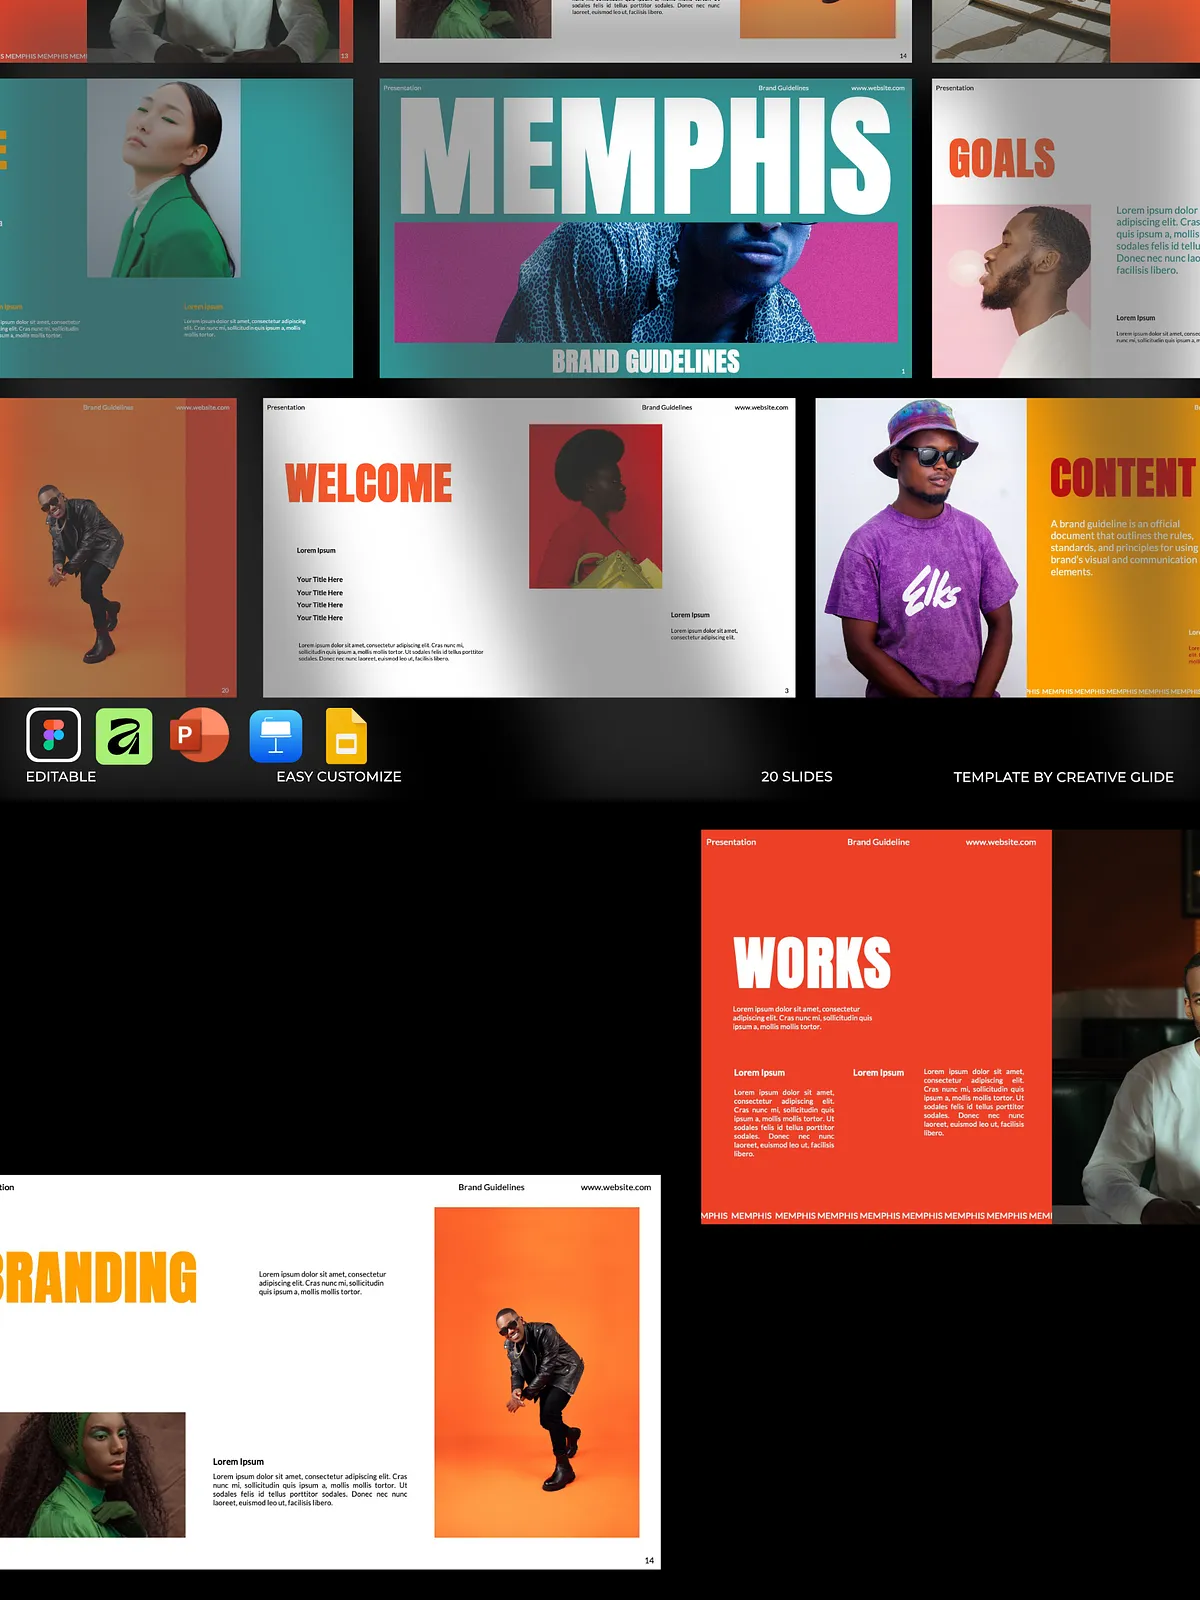Click the EASY CUSTOMIZE text

339,777
